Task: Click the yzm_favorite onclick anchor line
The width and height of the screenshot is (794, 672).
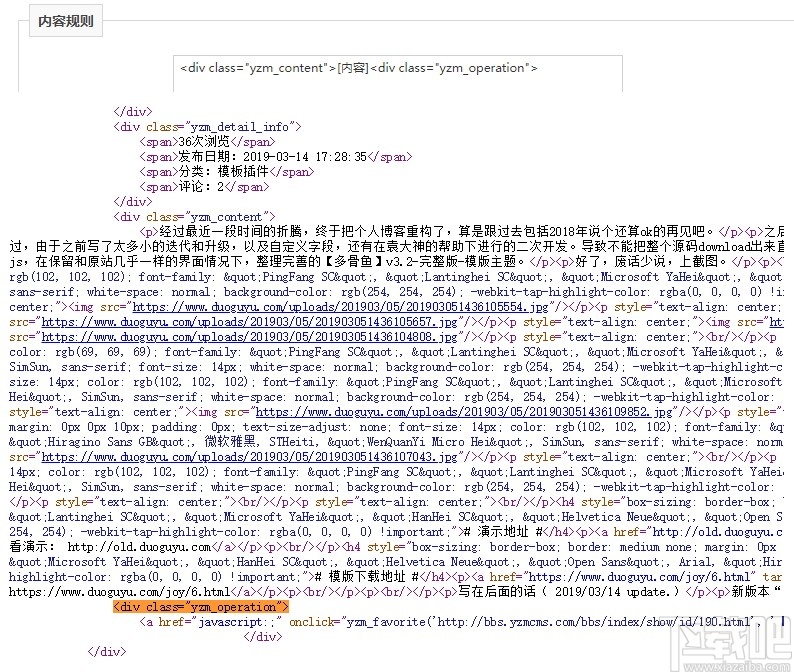Action: click(462, 622)
